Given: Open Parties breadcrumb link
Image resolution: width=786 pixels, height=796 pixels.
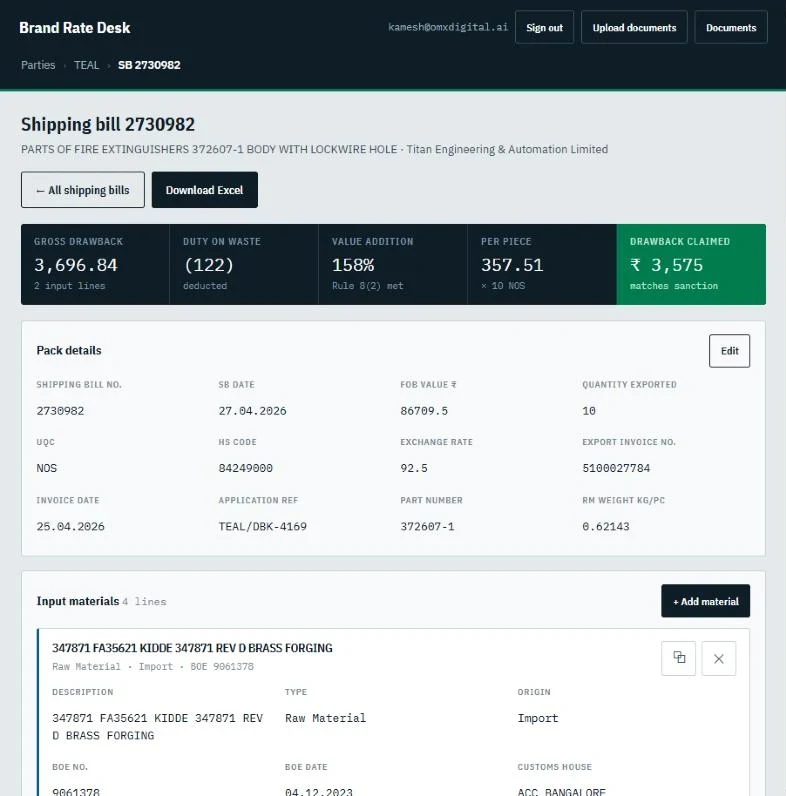Looking at the screenshot, I should [x=38, y=65].
